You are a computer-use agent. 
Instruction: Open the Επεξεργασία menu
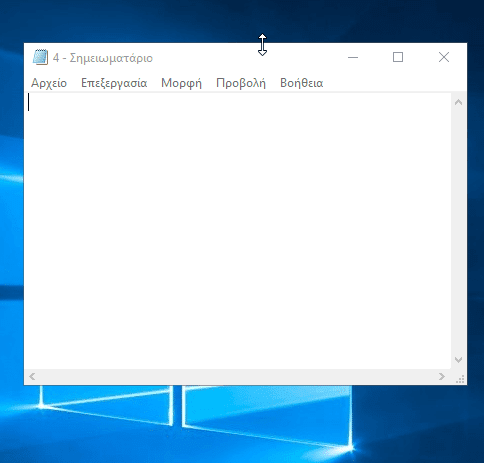pos(114,83)
